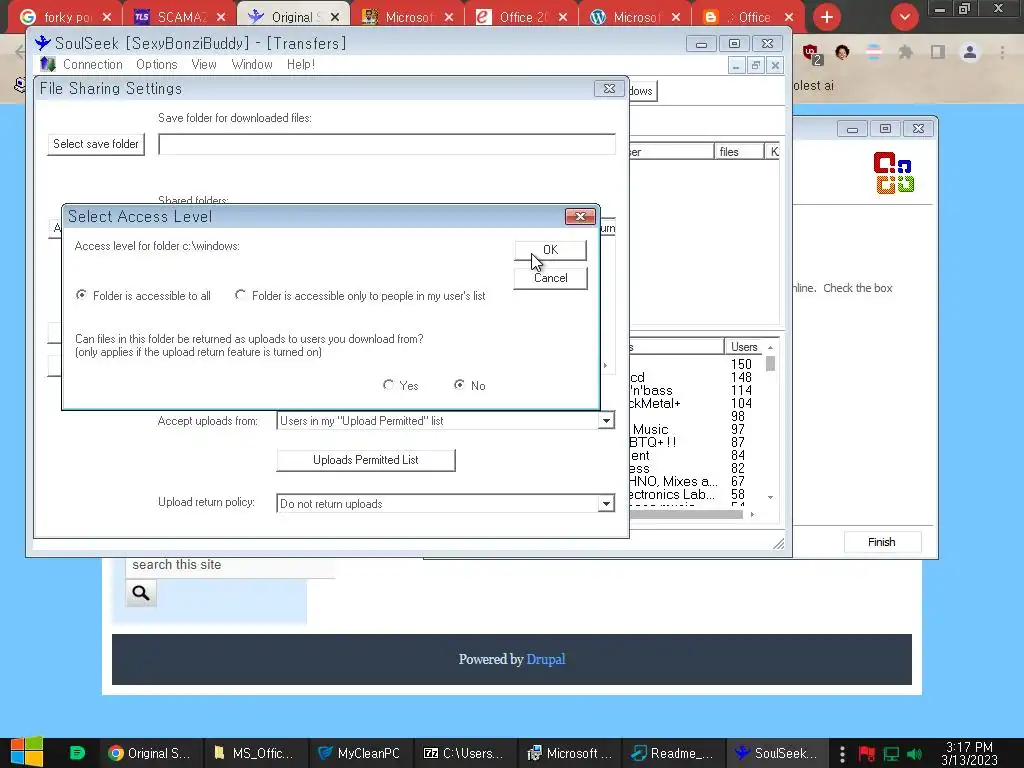Click the red flag tray icon
The image size is (1024, 768).
[x=867, y=754]
